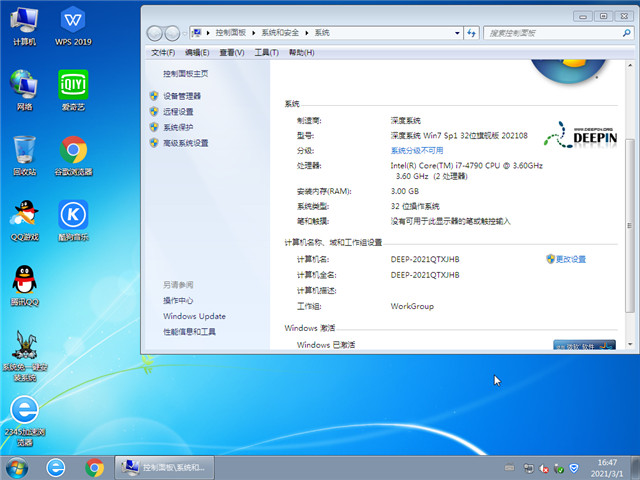
Task: Click the muted volume tray icon
Action: 543,468
